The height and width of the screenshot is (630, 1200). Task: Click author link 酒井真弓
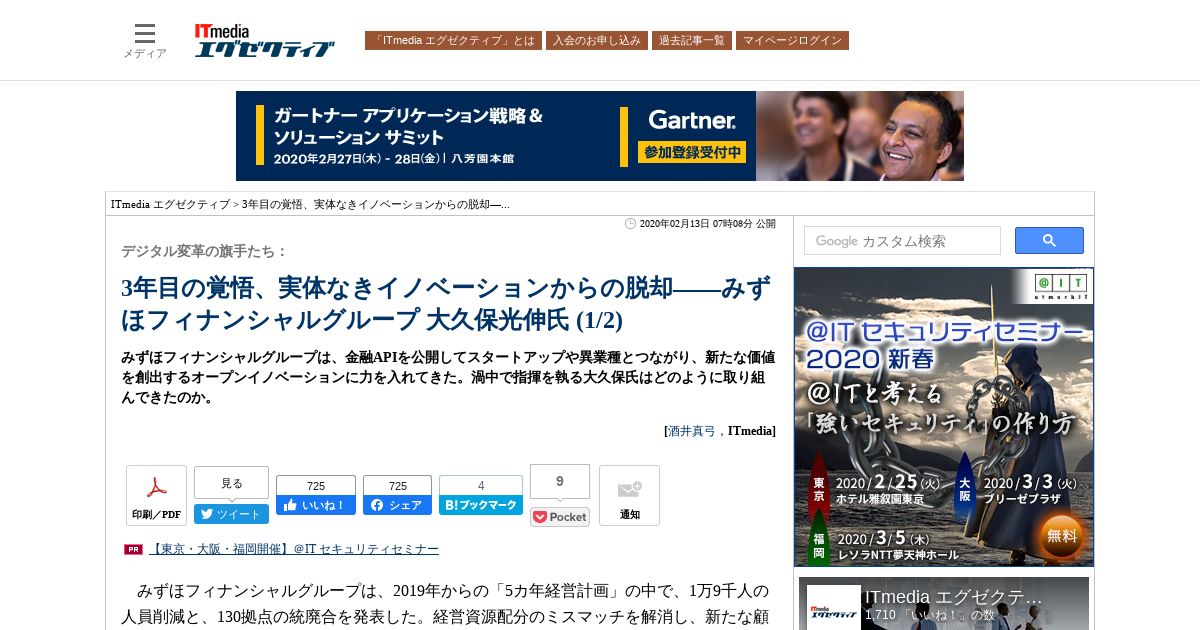[x=692, y=430]
